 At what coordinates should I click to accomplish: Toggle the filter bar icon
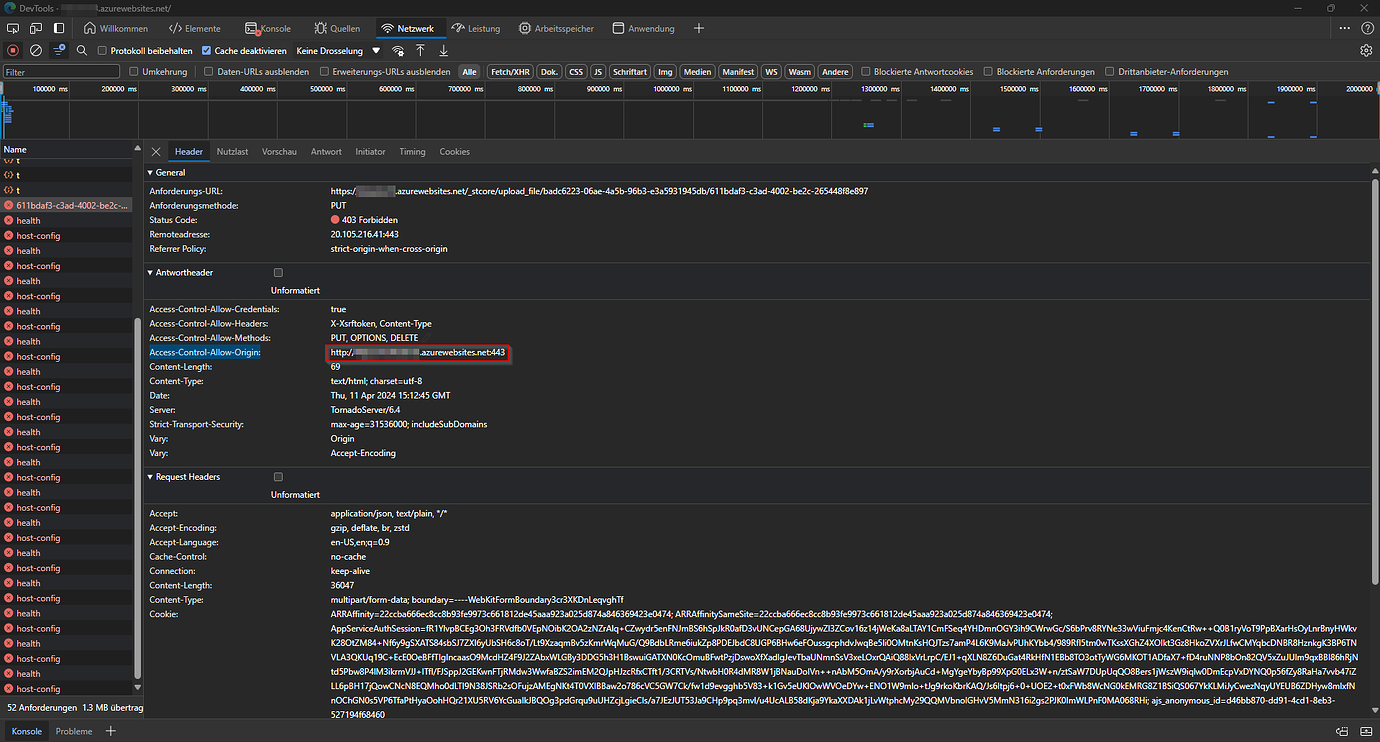point(59,50)
